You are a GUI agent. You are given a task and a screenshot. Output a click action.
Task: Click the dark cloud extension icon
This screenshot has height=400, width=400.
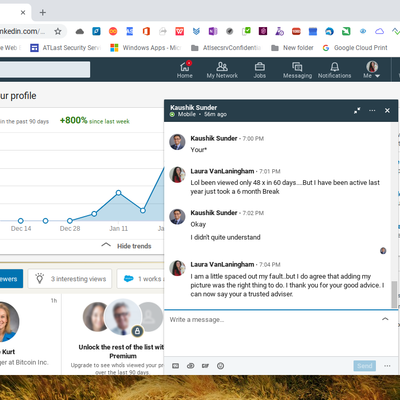(80, 31)
